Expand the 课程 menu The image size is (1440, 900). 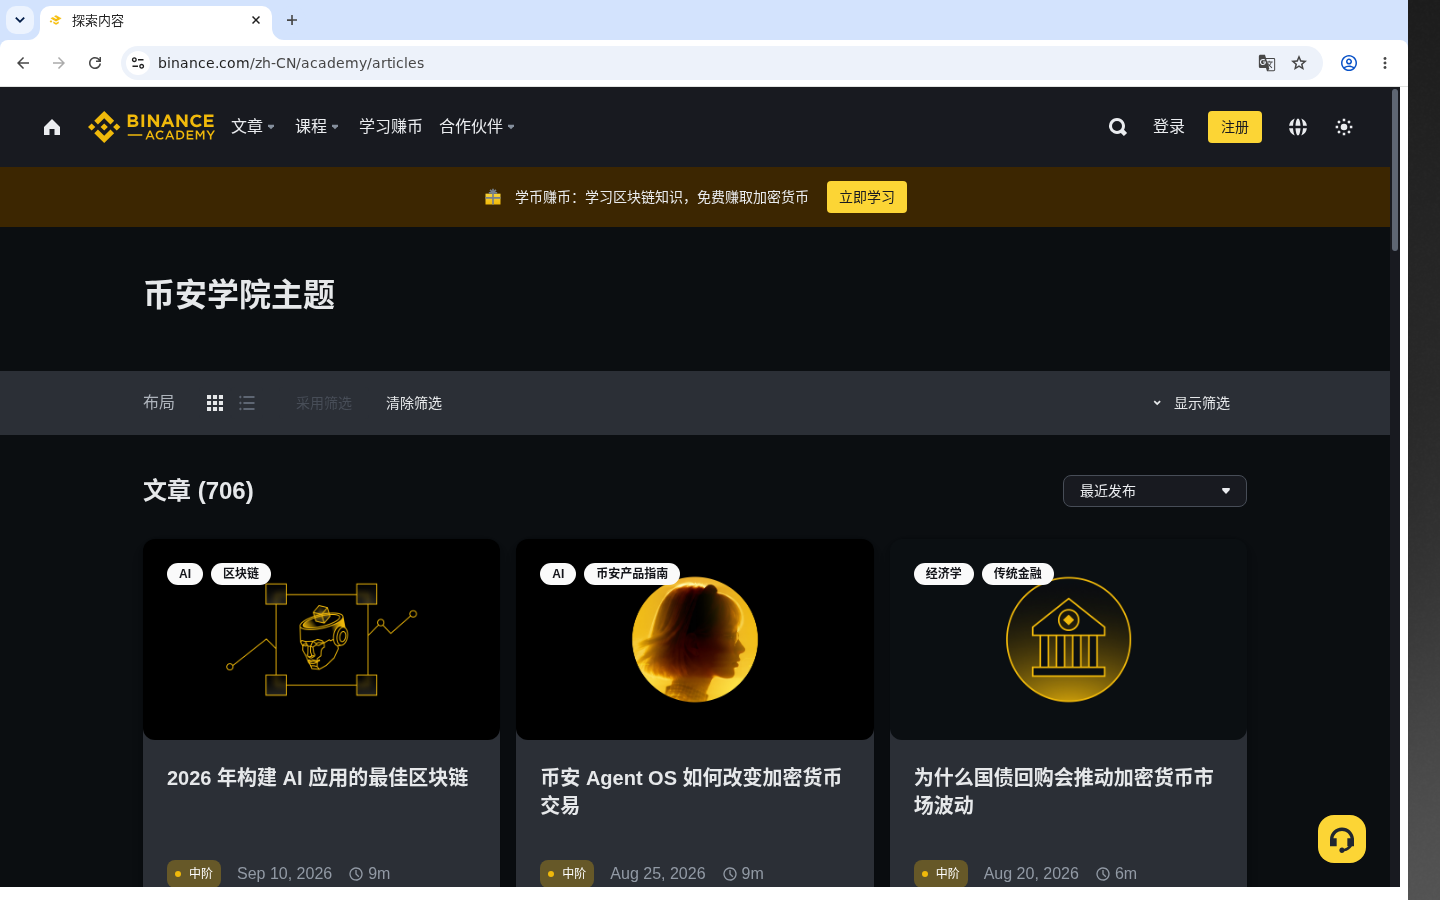(317, 127)
